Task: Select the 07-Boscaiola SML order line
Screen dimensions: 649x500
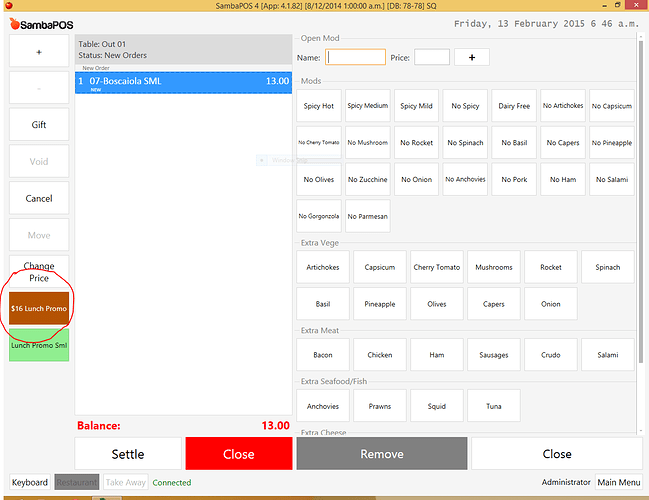Action: [x=183, y=82]
